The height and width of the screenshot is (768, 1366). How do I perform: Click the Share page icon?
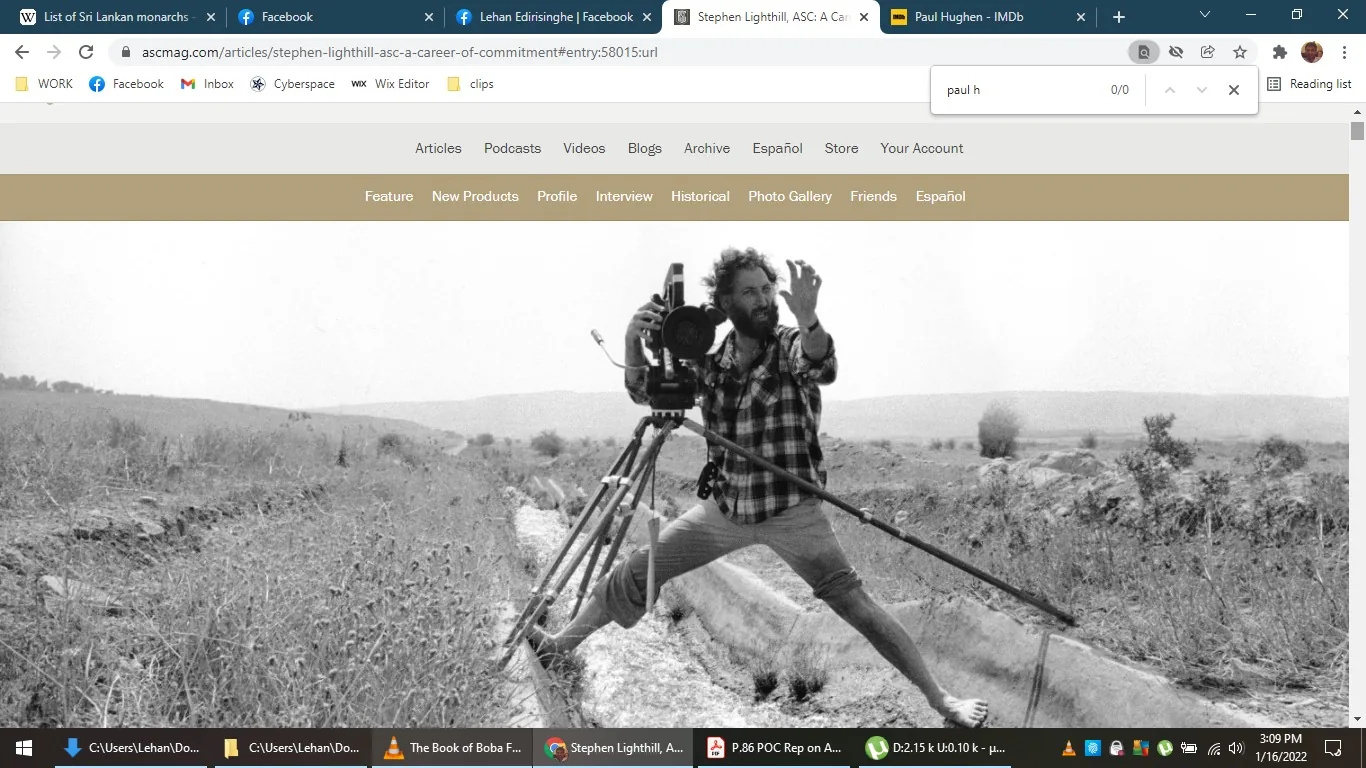pyautogui.click(x=1207, y=52)
